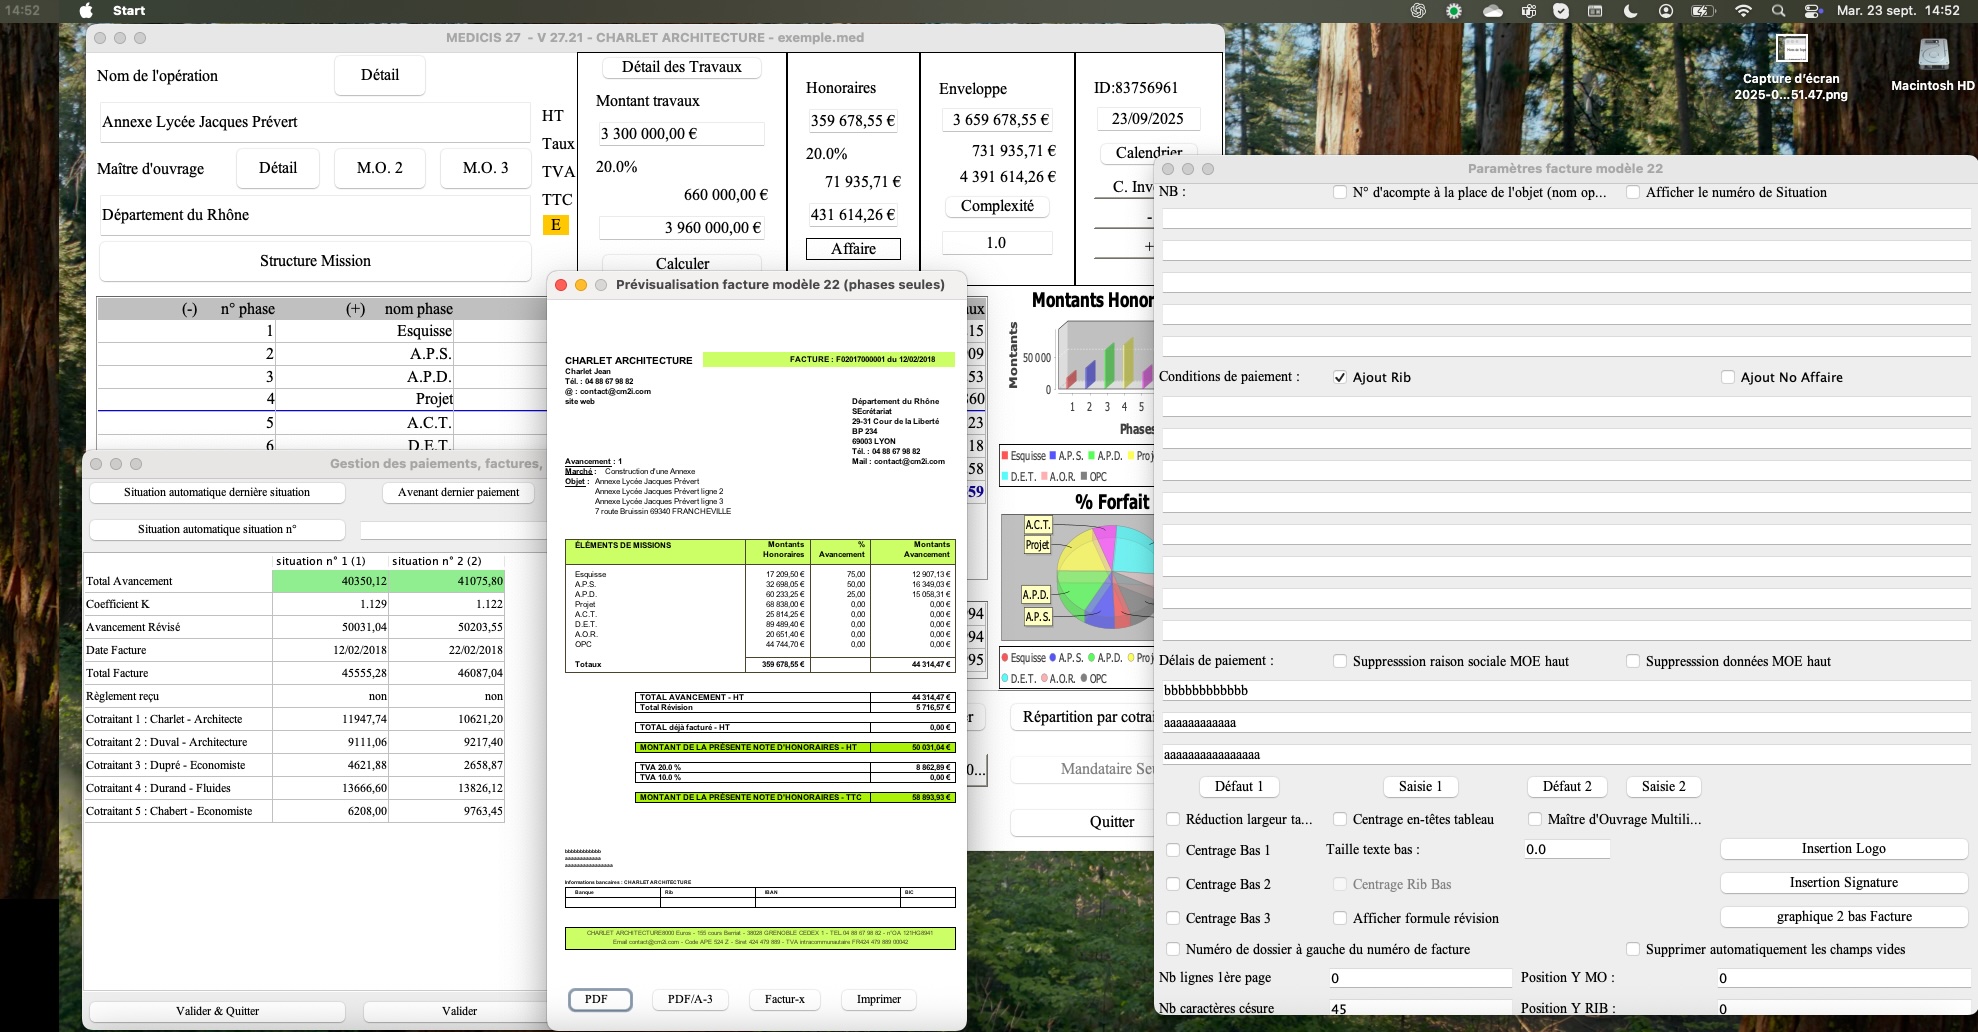1978x1032 pixels.
Task: Export invoice as Factur-x
Action: (784, 999)
